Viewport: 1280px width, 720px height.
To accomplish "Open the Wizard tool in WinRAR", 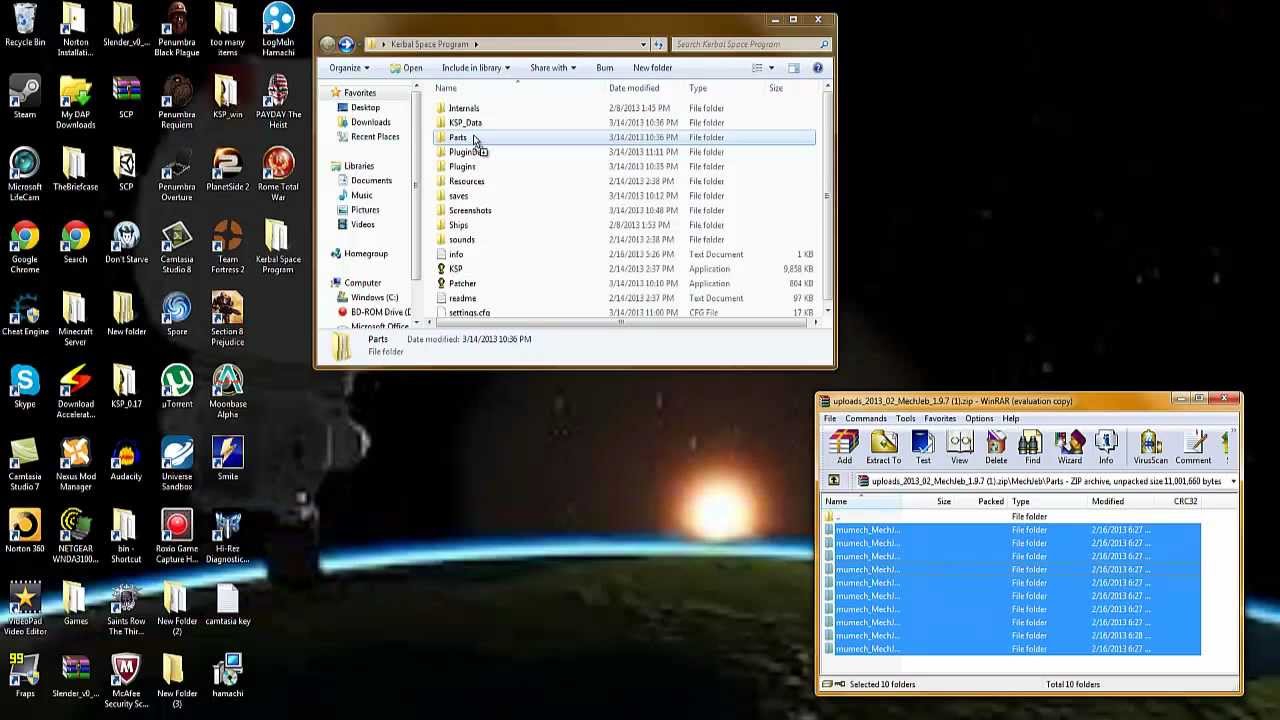I will click(x=1069, y=447).
